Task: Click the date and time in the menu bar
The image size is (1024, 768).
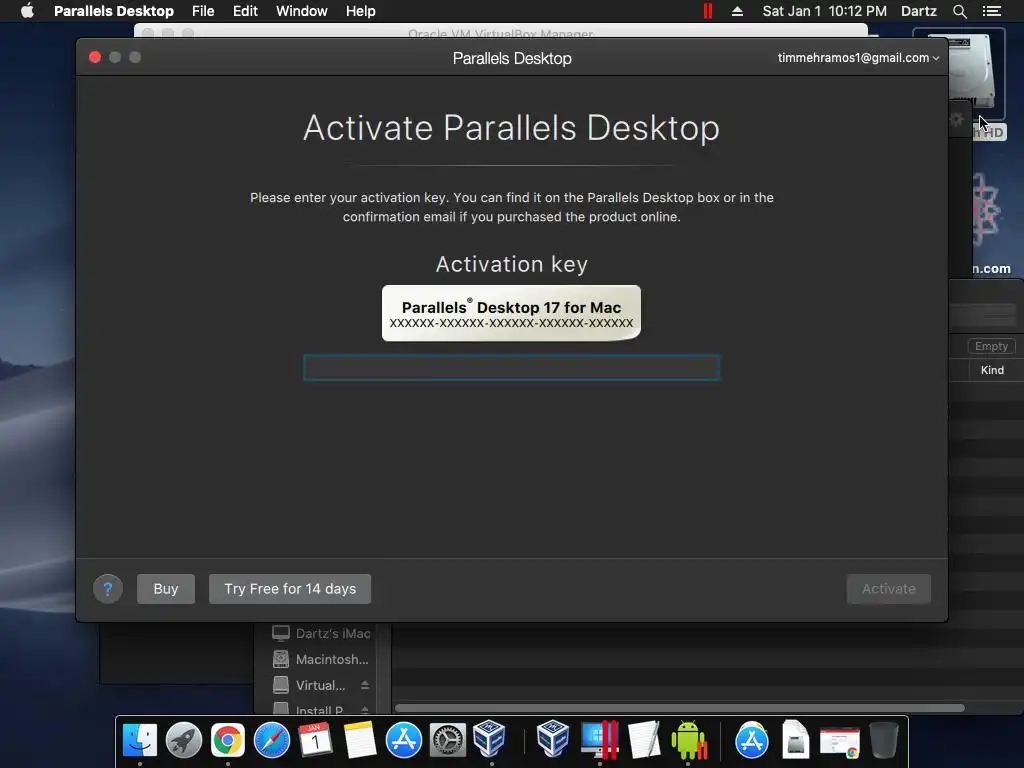Action: (825, 11)
